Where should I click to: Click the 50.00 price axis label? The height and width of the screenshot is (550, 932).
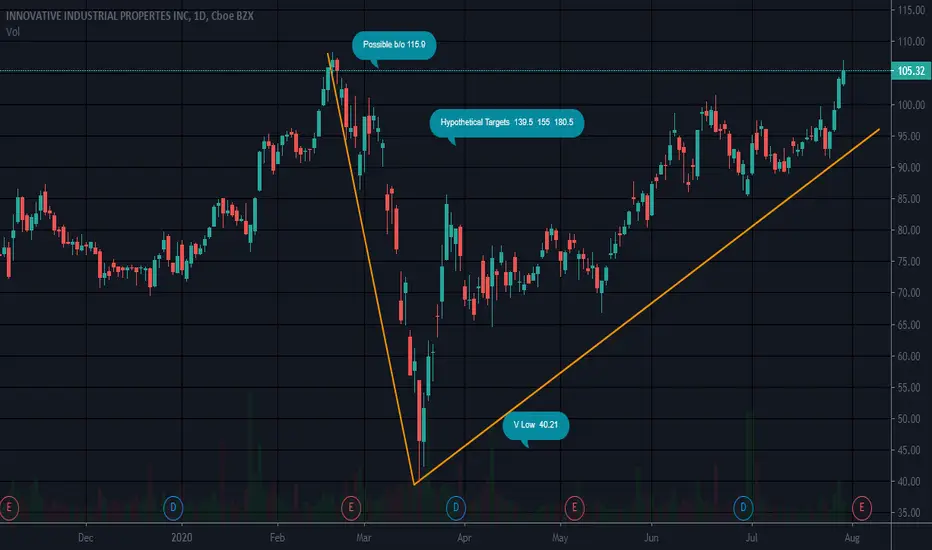pyautogui.click(x=911, y=419)
